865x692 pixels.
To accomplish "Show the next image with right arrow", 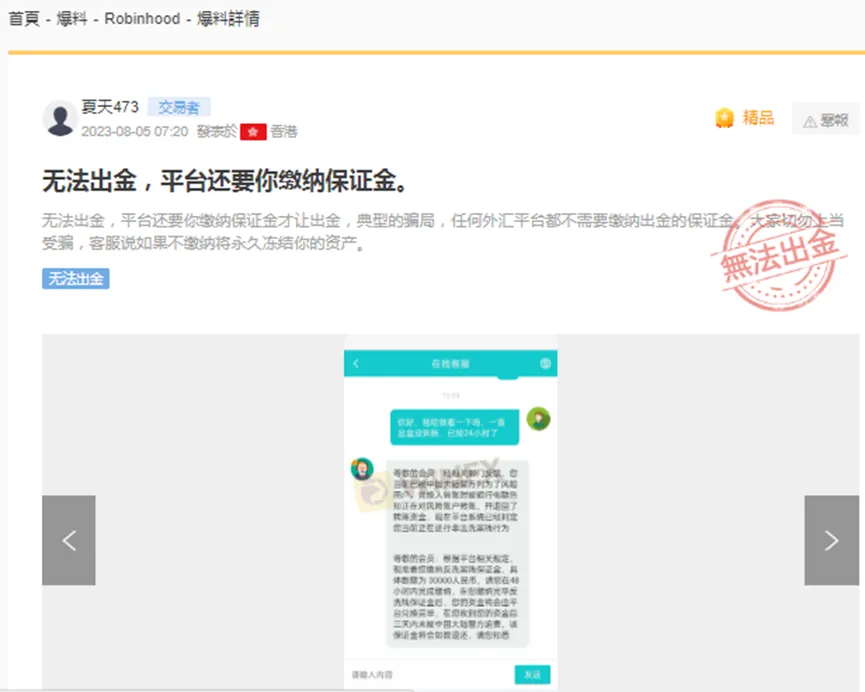I will (831, 540).
